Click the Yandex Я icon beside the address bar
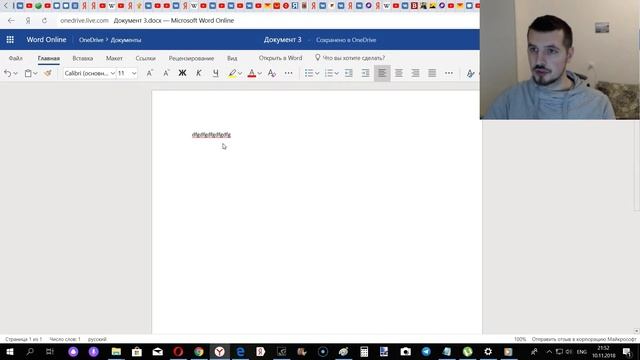640x360 pixels. pyautogui.click(x=28, y=20)
